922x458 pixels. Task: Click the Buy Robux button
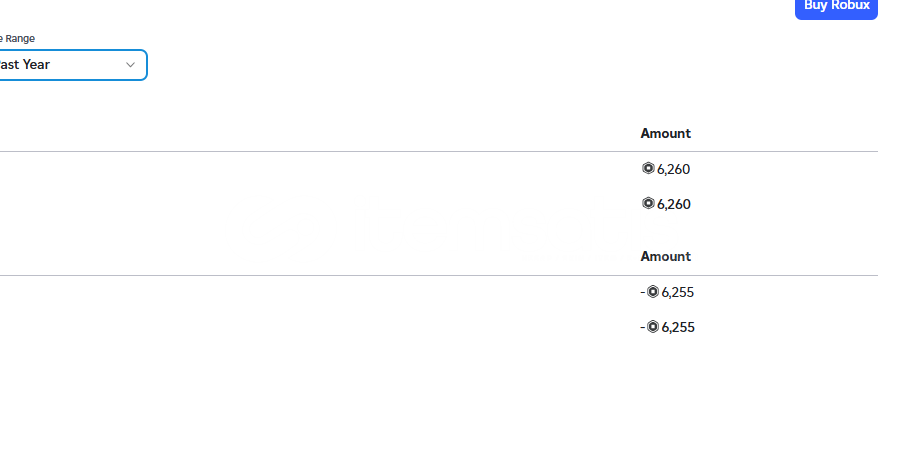coord(836,6)
